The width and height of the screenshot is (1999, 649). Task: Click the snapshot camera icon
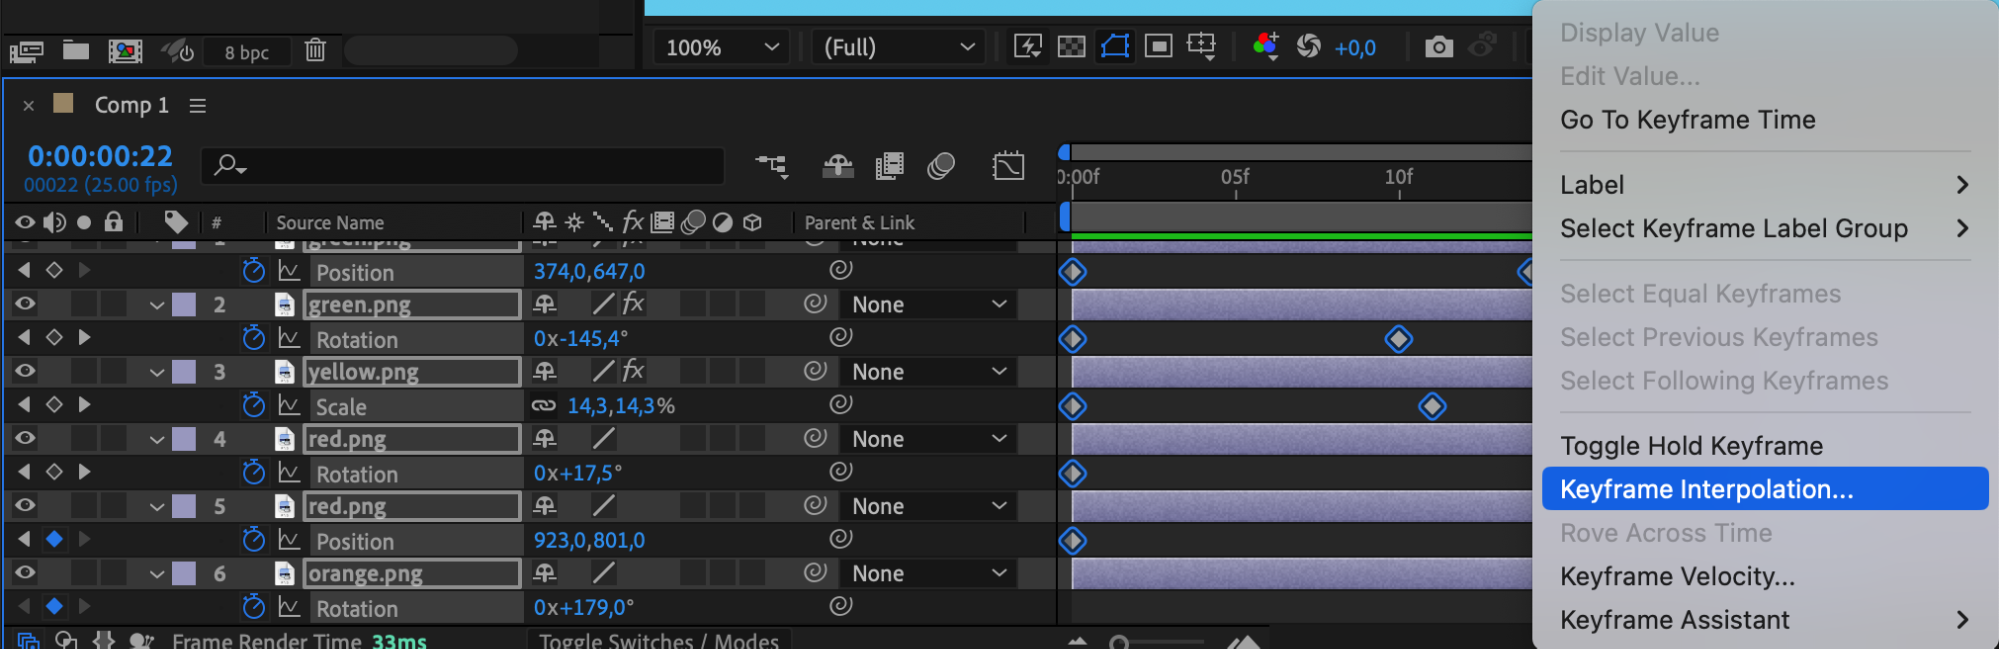pyautogui.click(x=1438, y=47)
